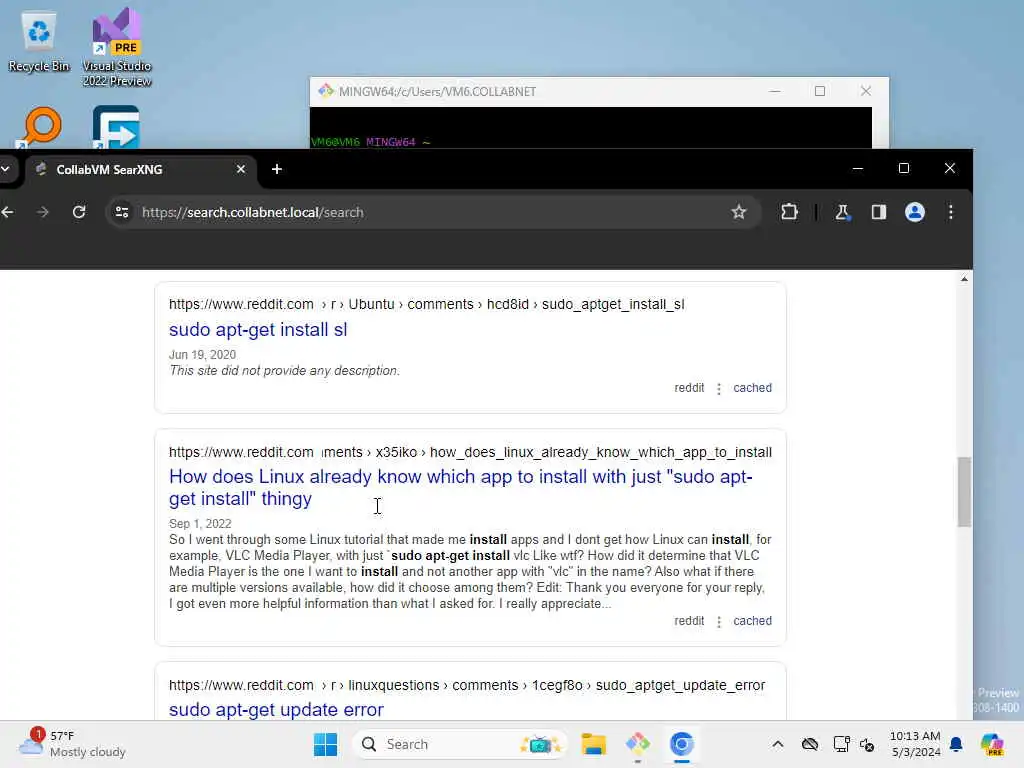Open 'sudo apt-get update error' result

276,710
